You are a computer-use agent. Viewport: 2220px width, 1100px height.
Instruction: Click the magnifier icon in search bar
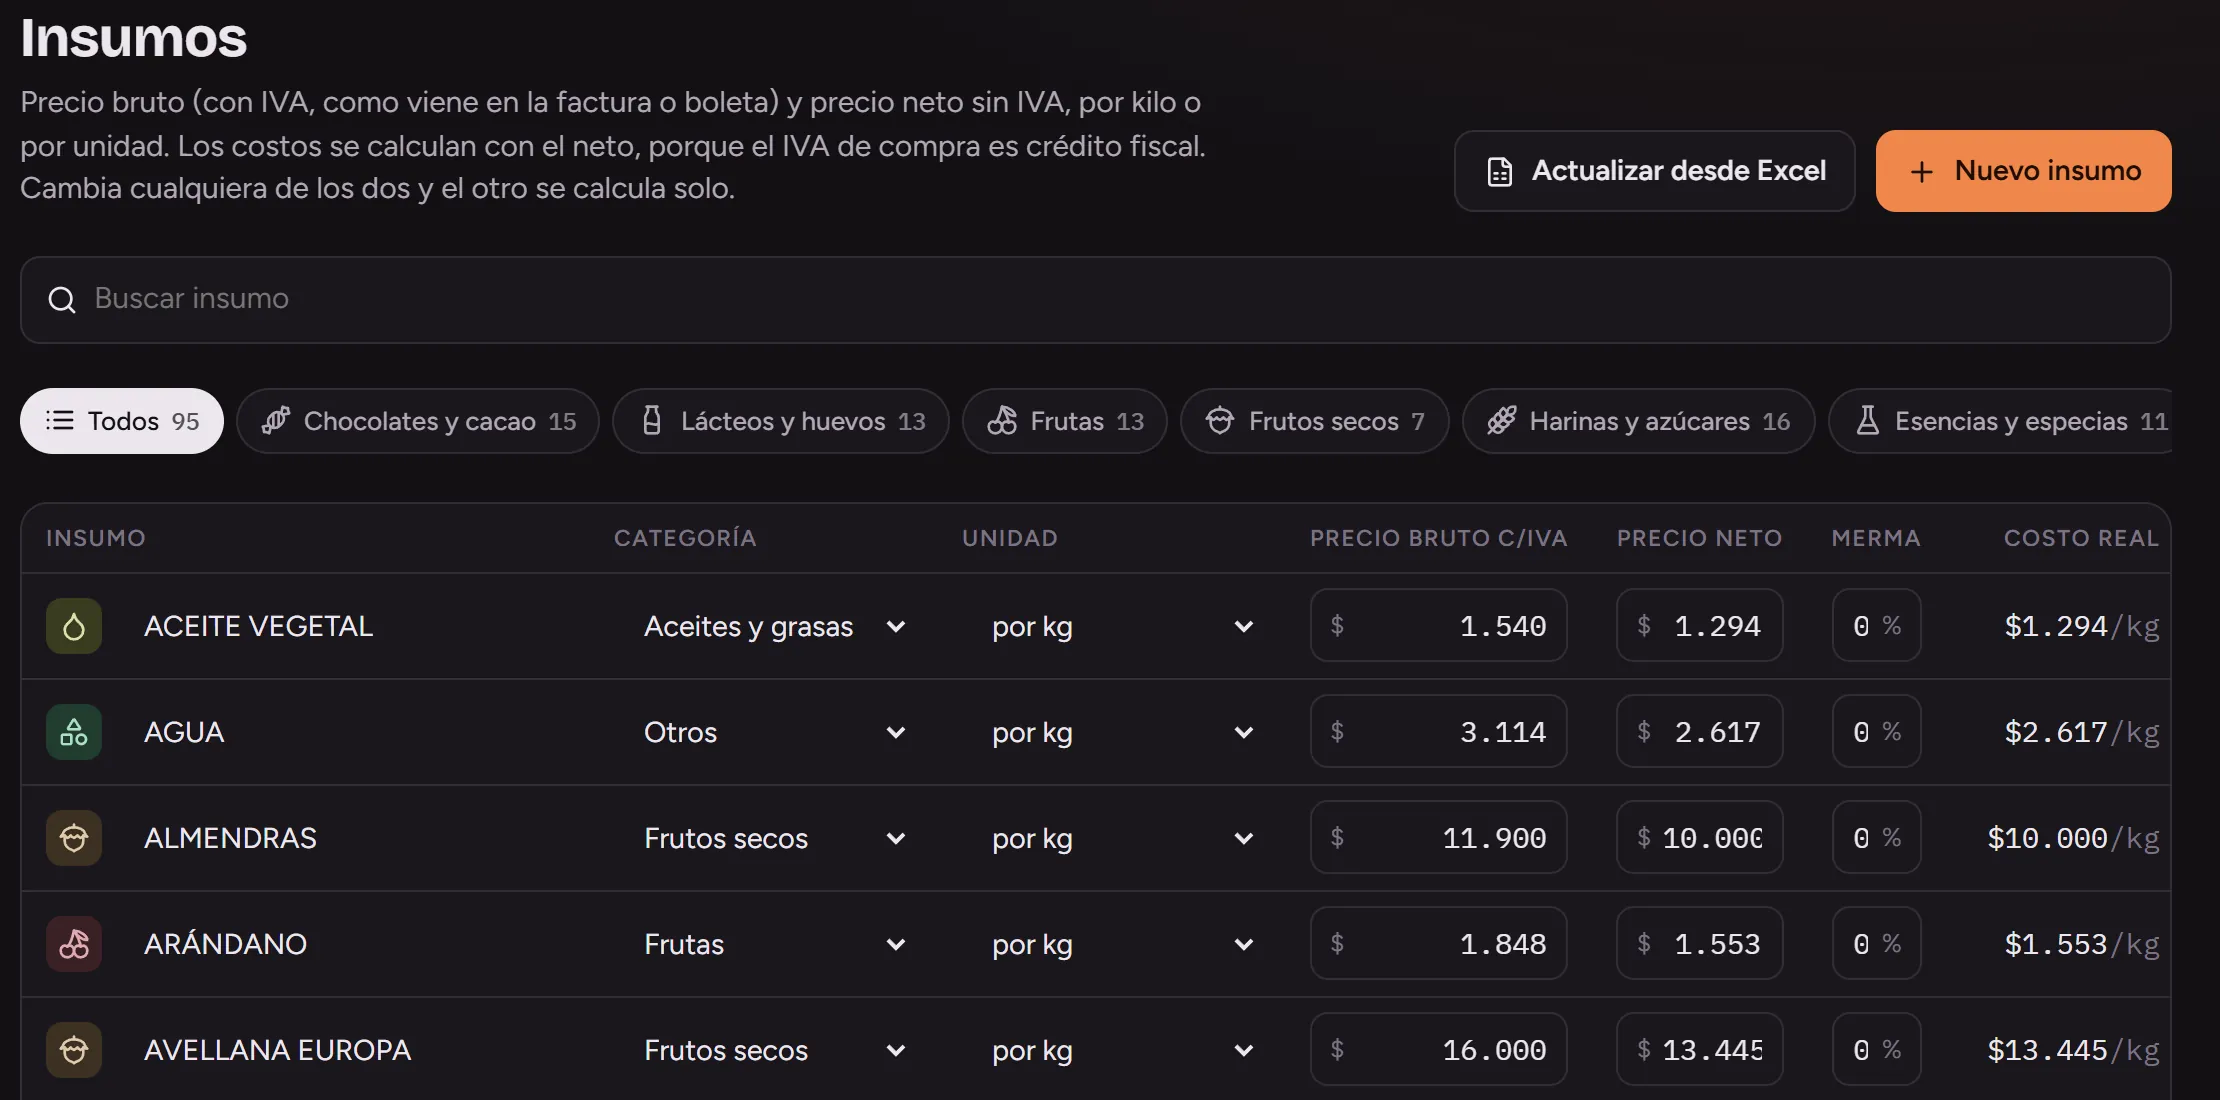[x=62, y=299]
